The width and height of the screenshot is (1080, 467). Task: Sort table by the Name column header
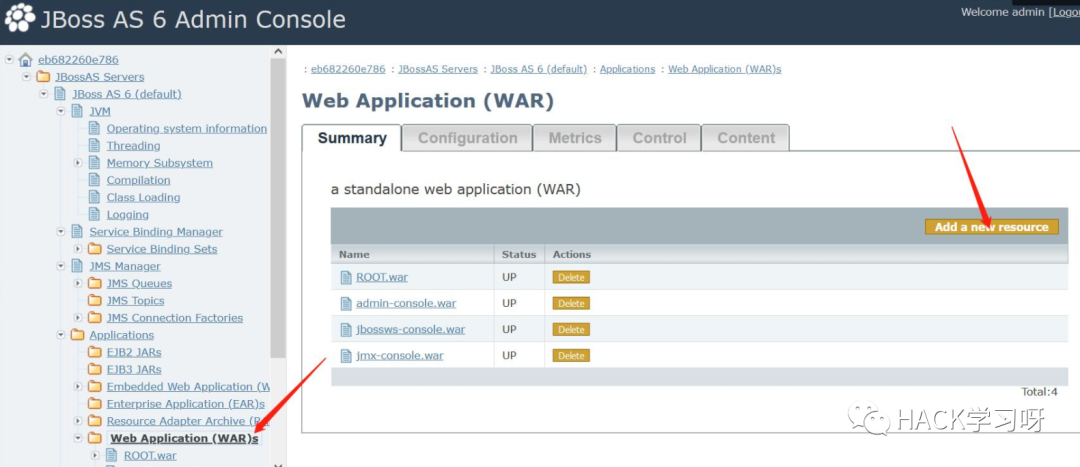(354, 254)
